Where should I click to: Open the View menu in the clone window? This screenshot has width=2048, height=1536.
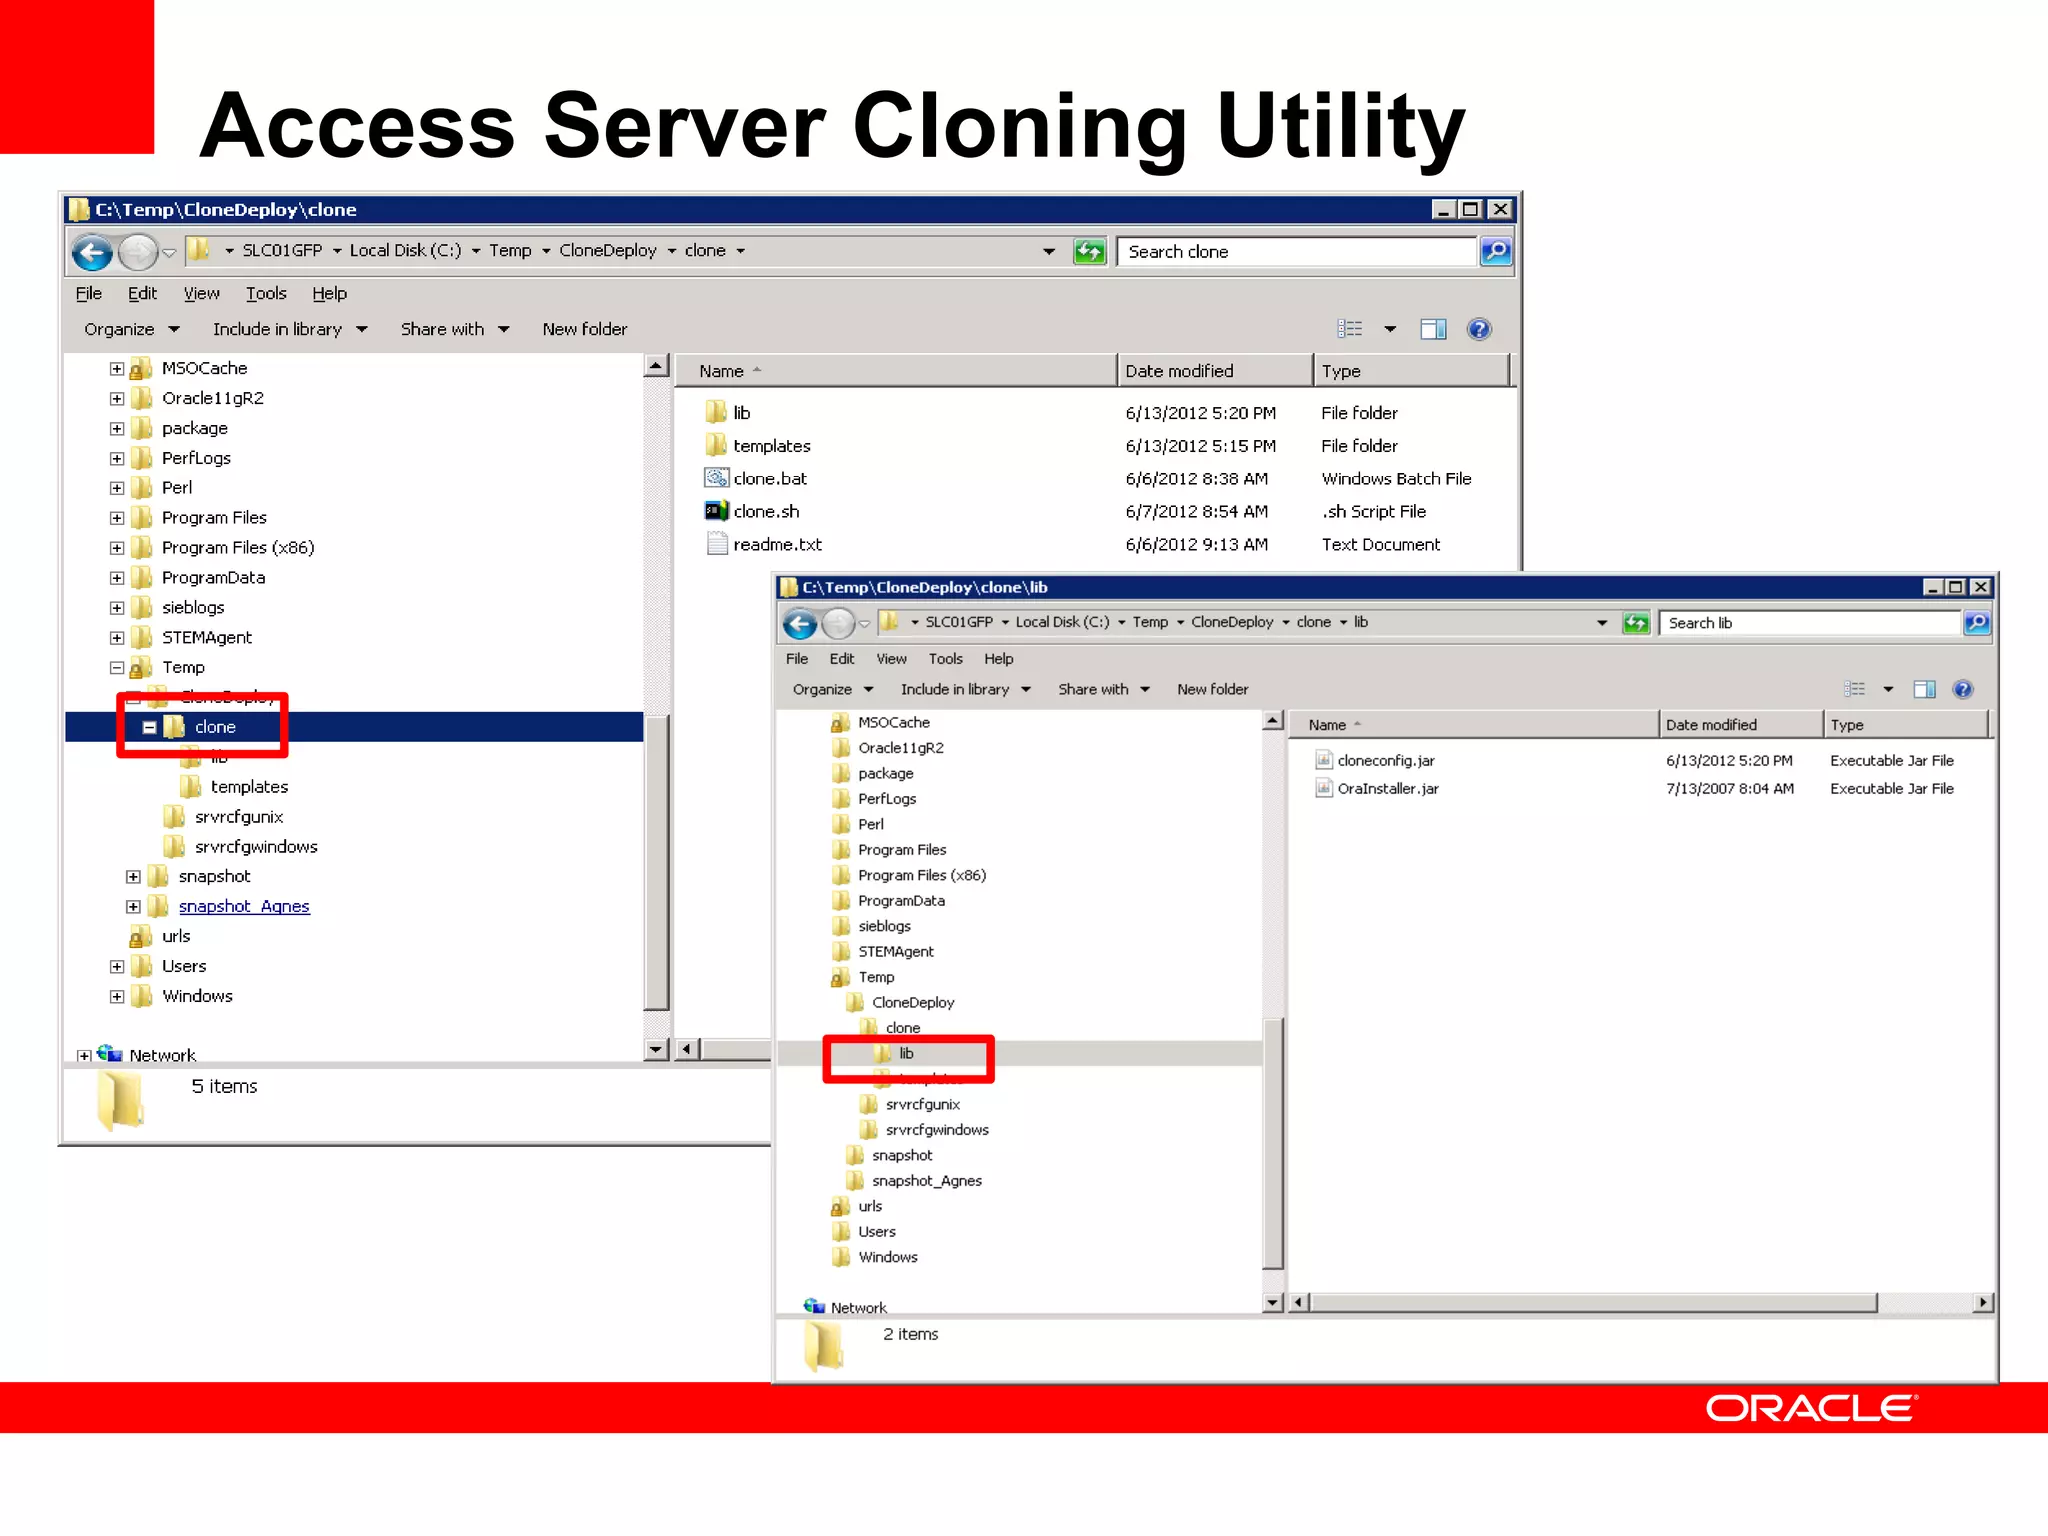(201, 293)
